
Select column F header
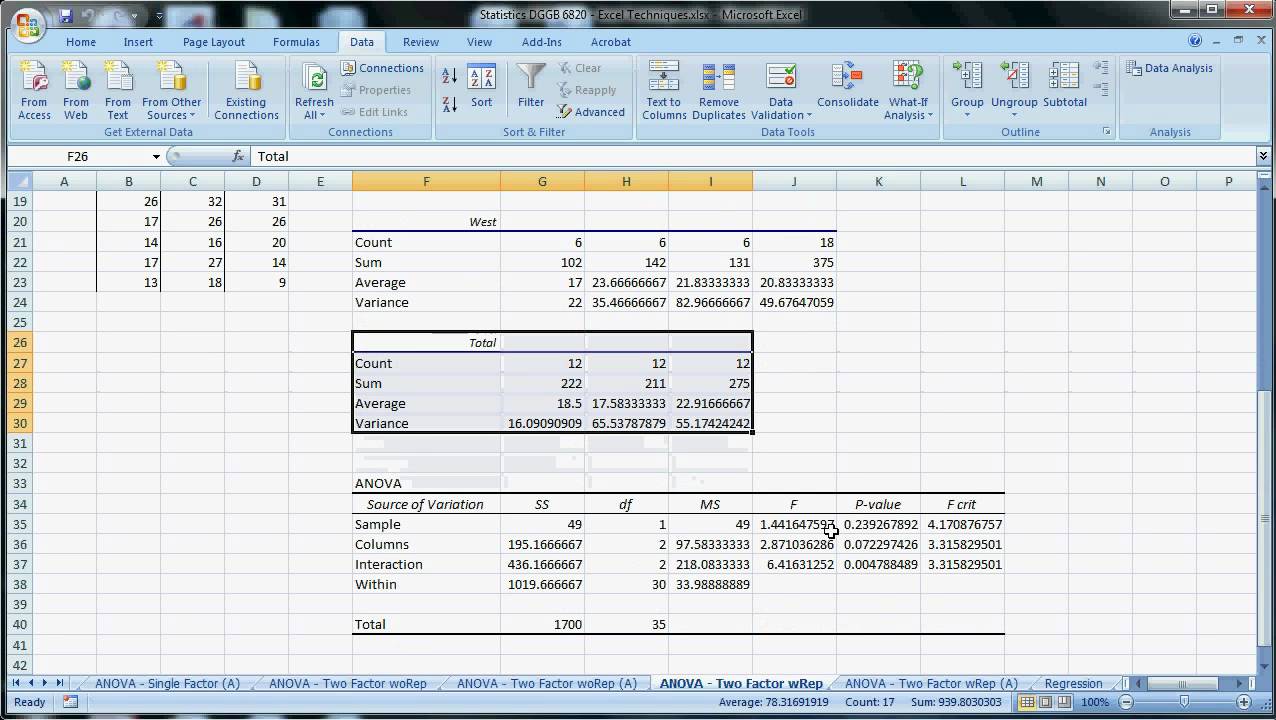[426, 181]
